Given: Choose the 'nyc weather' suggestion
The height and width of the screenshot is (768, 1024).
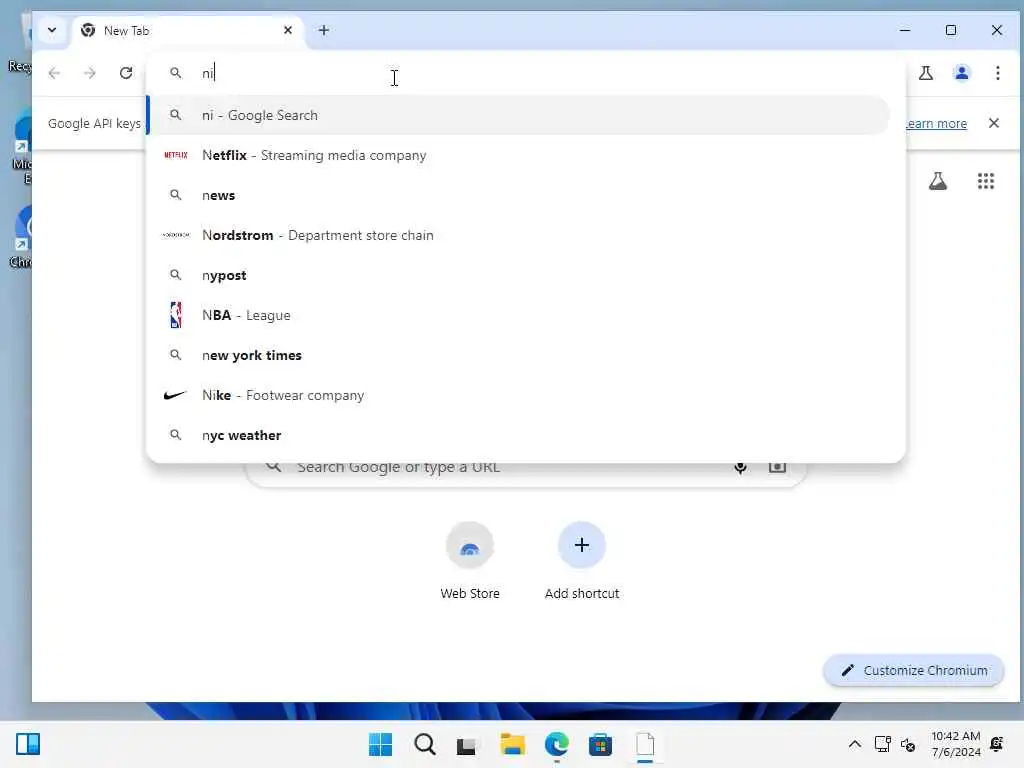Looking at the screenshot, I should [519, 435].
